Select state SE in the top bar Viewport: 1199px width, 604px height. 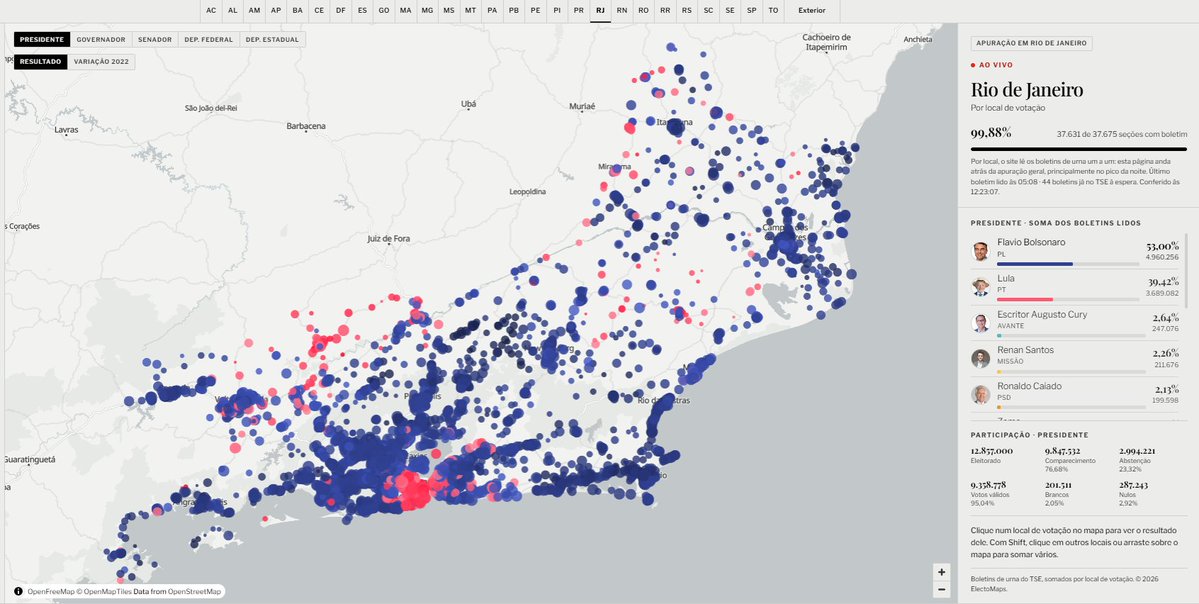coord(730,11)
